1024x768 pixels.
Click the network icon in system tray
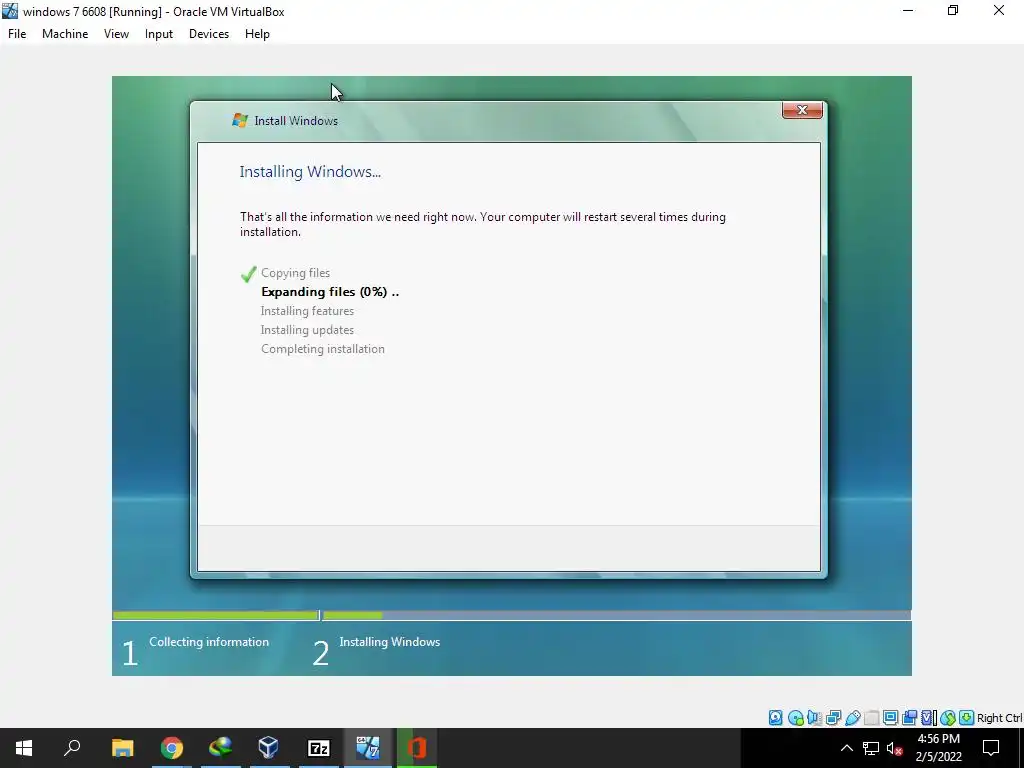coord(871,748)
